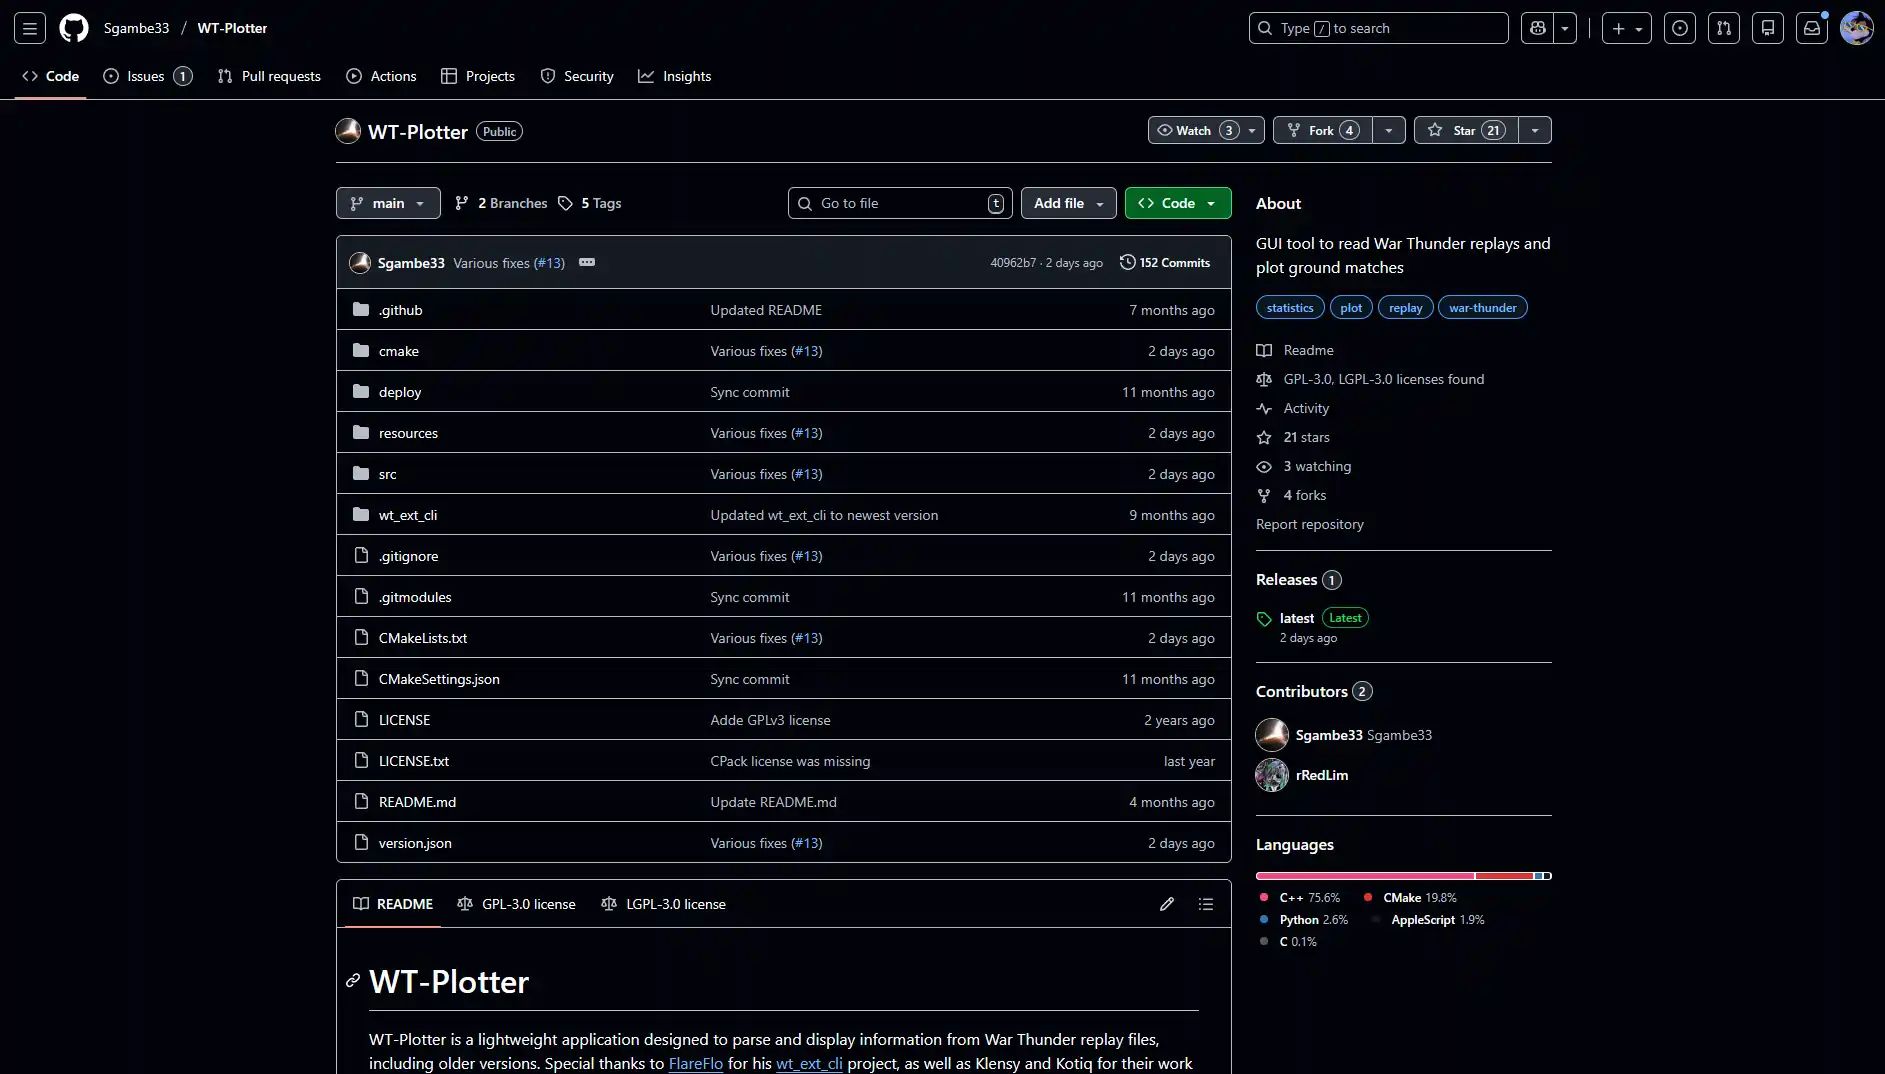Screen dimensions: 1885x1074
Task: Click the C++ segment of languages bar
Action: click(1364, 876)
